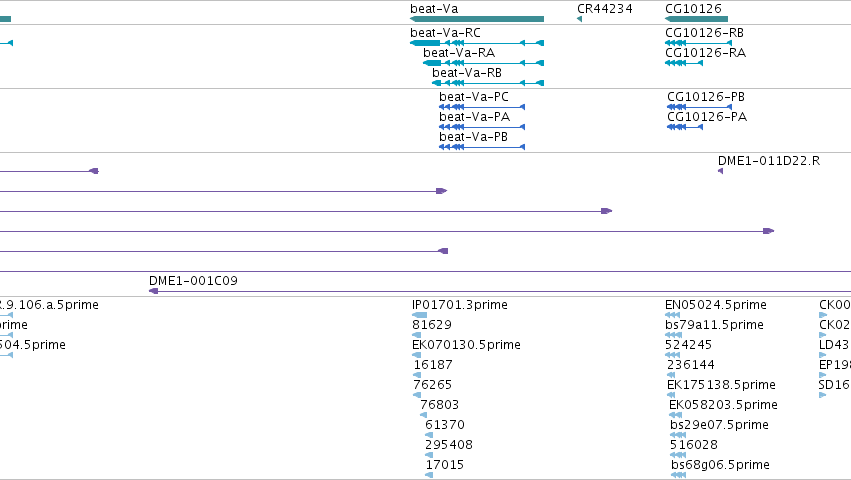Click the IP01701.3prime EST glyph

[420, 315]
